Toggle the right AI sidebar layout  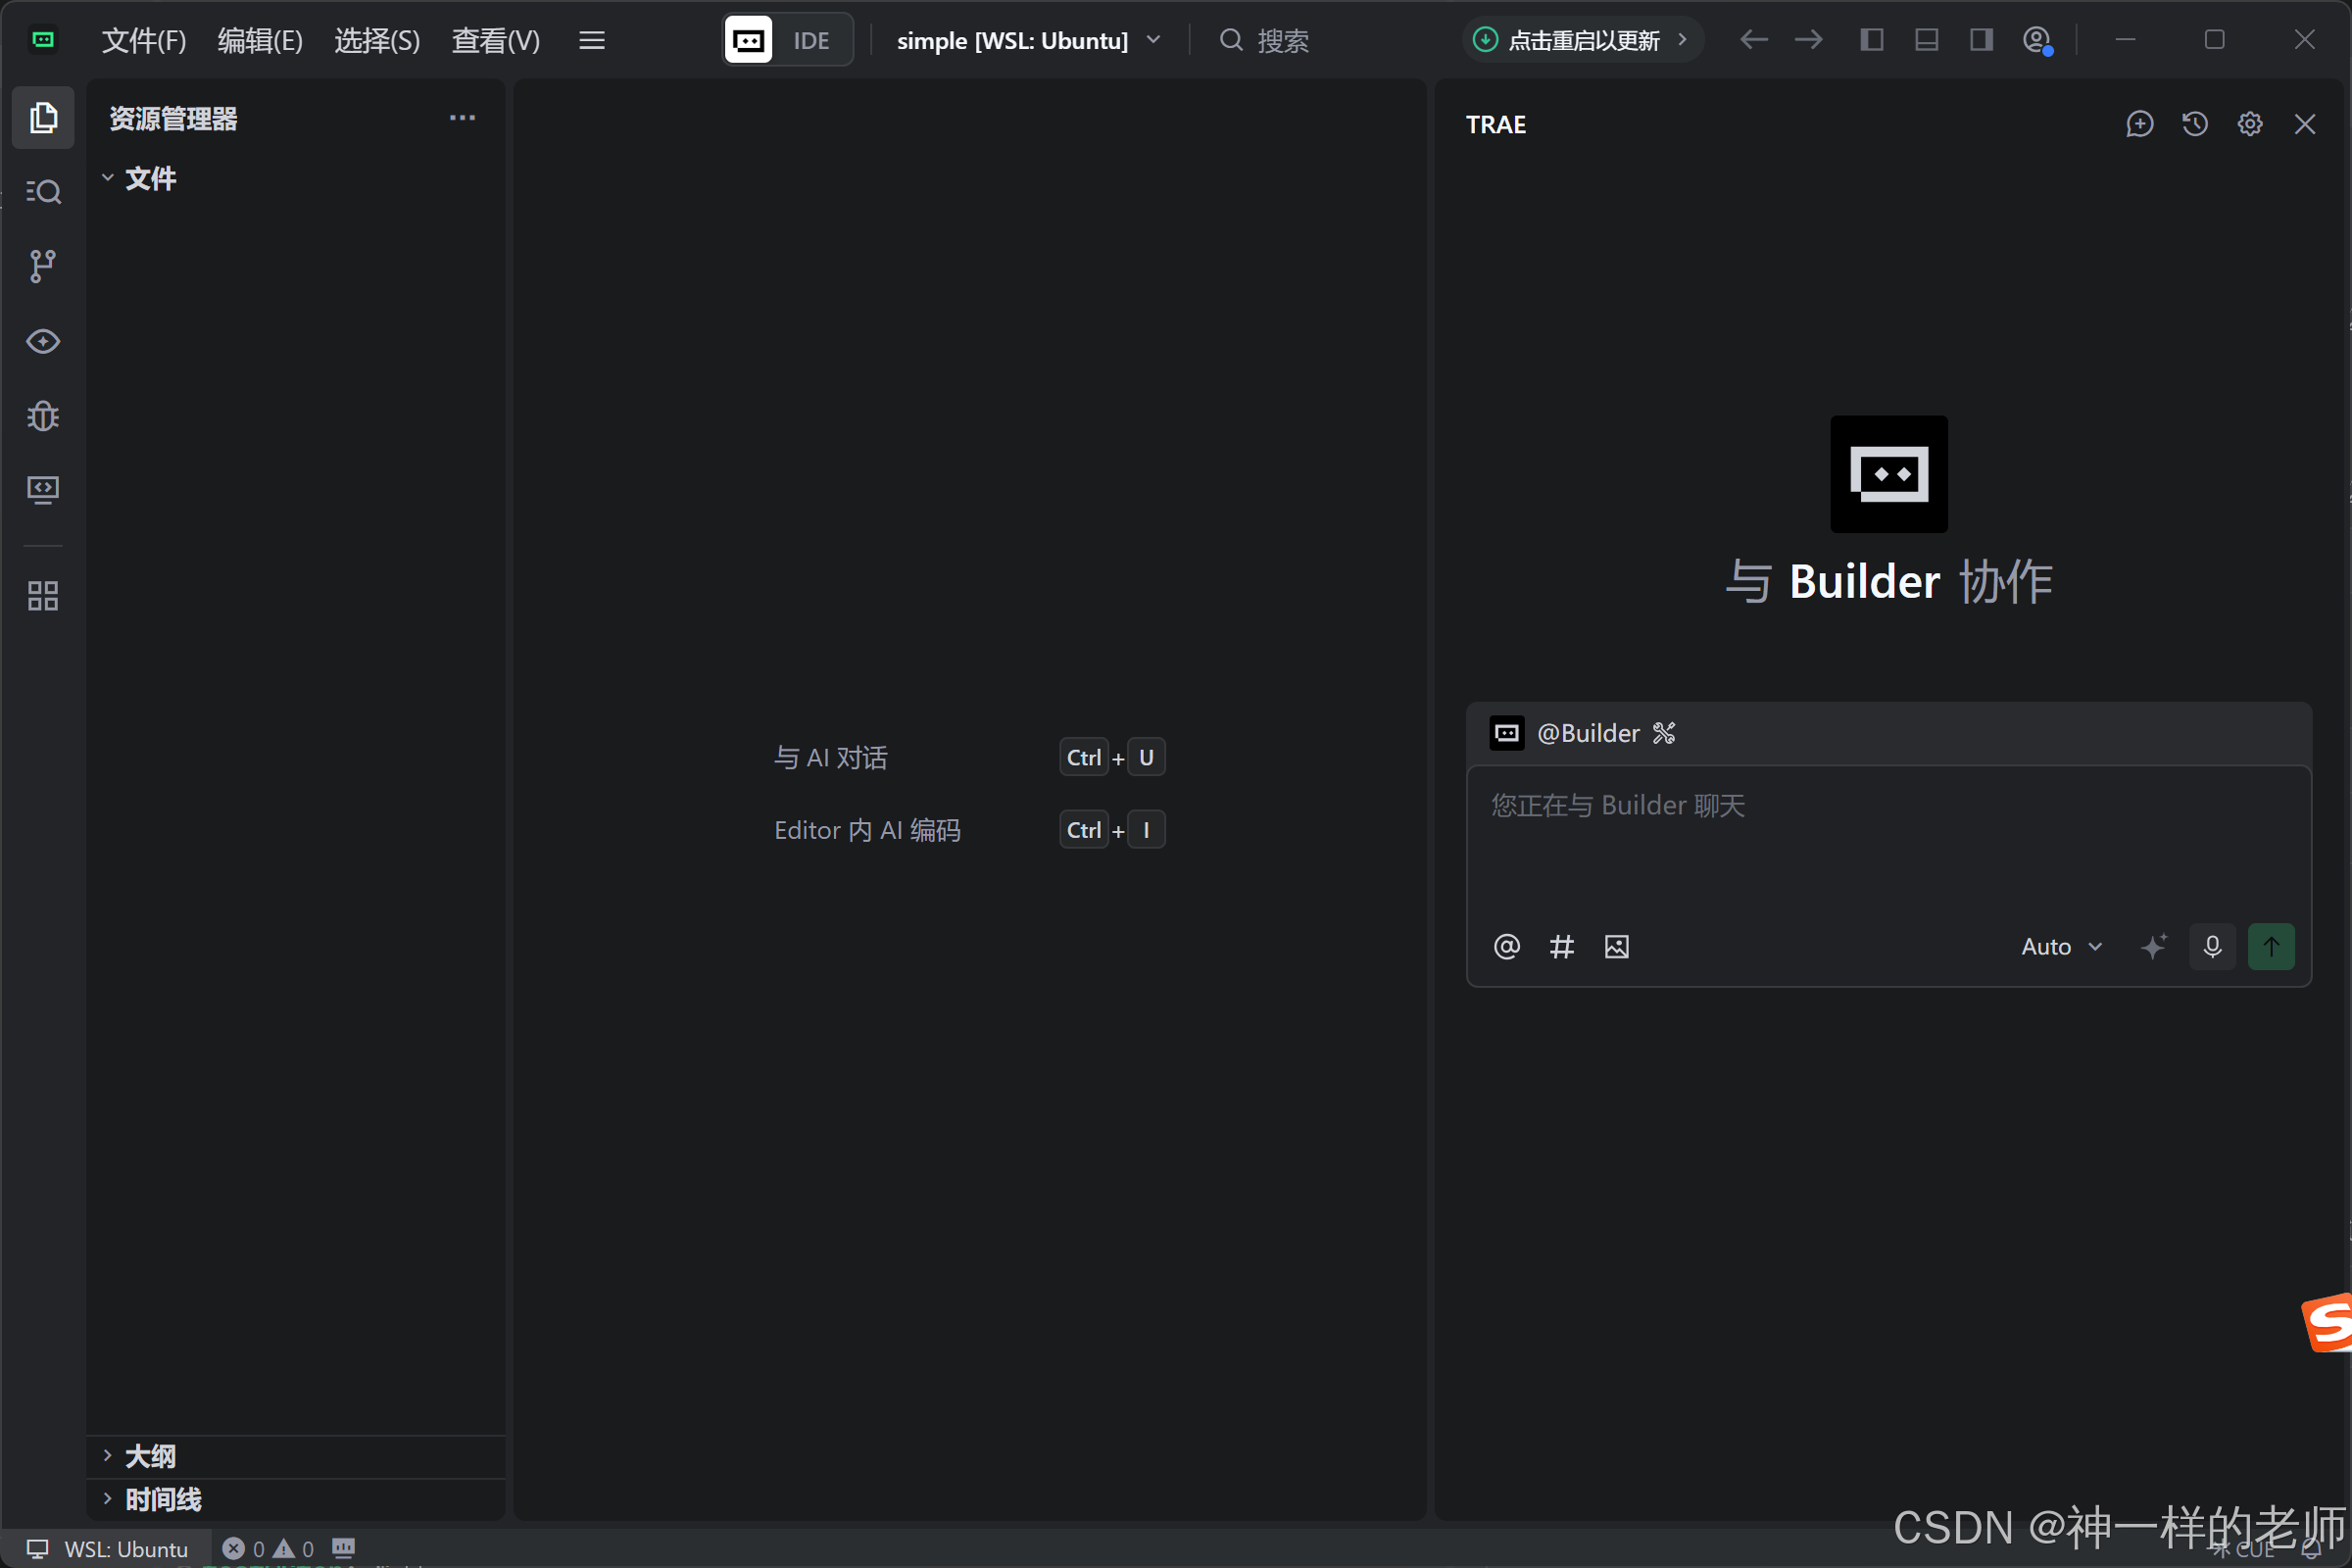click(x=1981, y=40)
